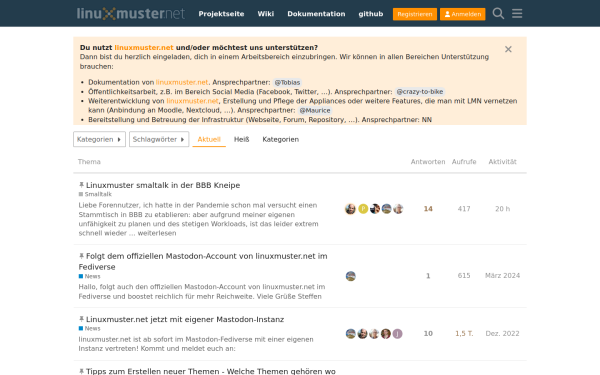Click third avatar in BBB Kneipe row
Screen dimensions: 600x375
coord(375,209)
